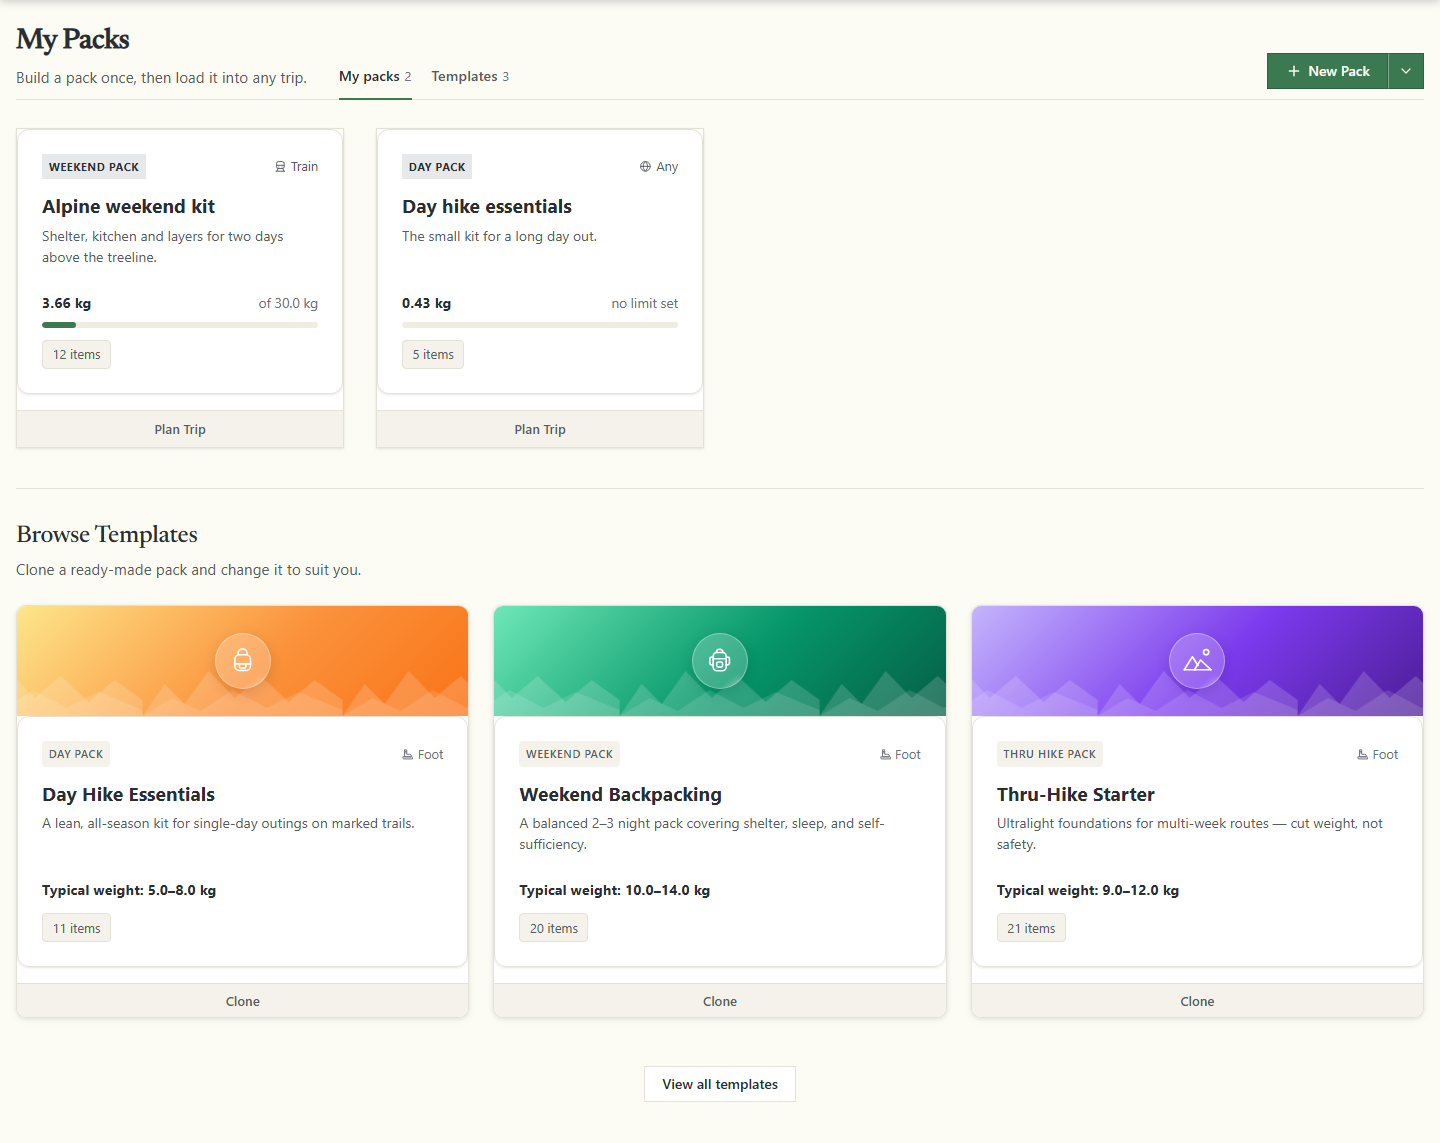Clone the Weekend Backpacking template
1440x1143 pixels.
[x=720, y=1001]
